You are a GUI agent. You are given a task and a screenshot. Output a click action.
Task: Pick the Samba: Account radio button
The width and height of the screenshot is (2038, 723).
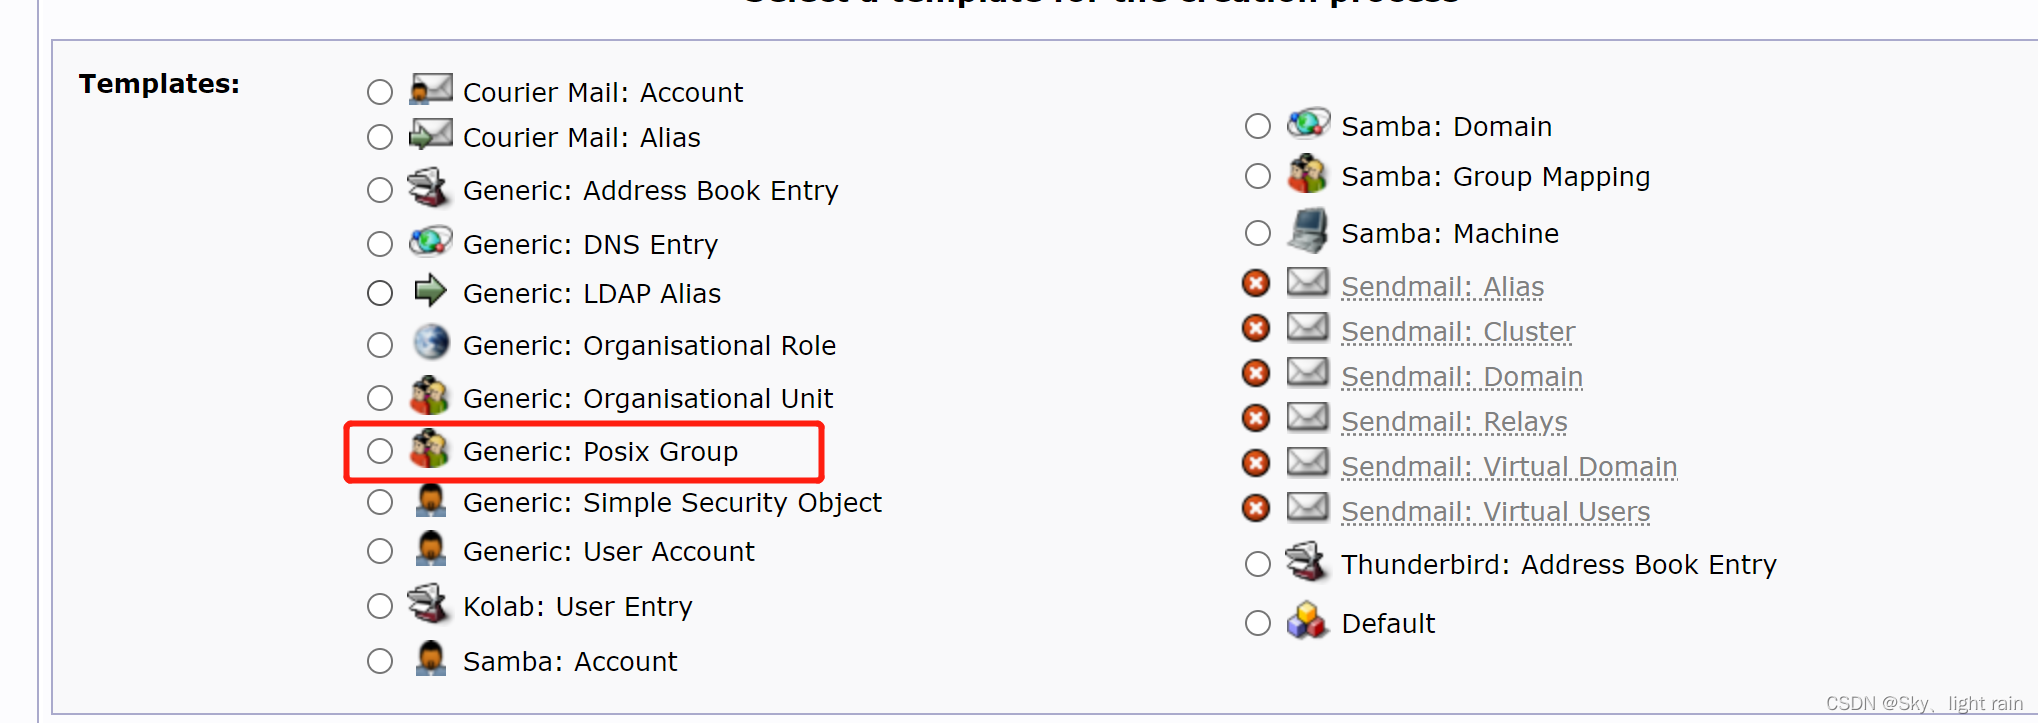[380, 661]
